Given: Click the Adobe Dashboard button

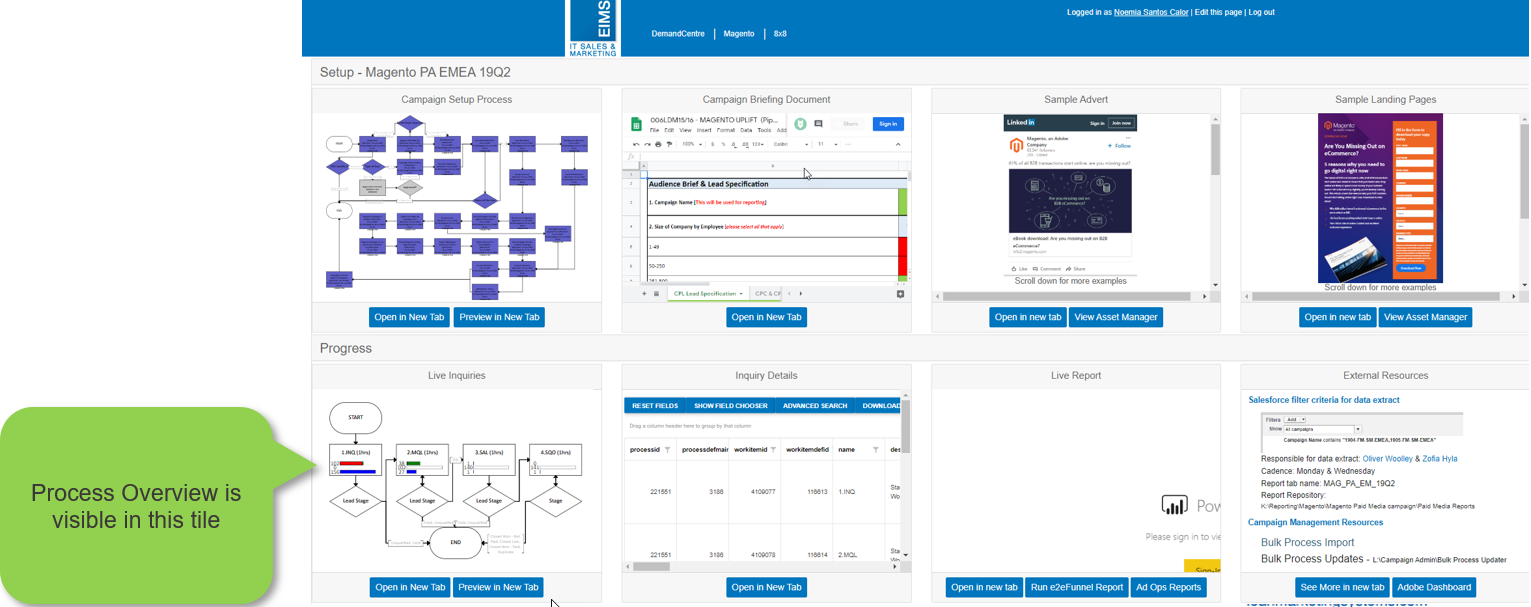Looking at the screenshot, I should coord(1434,587).
